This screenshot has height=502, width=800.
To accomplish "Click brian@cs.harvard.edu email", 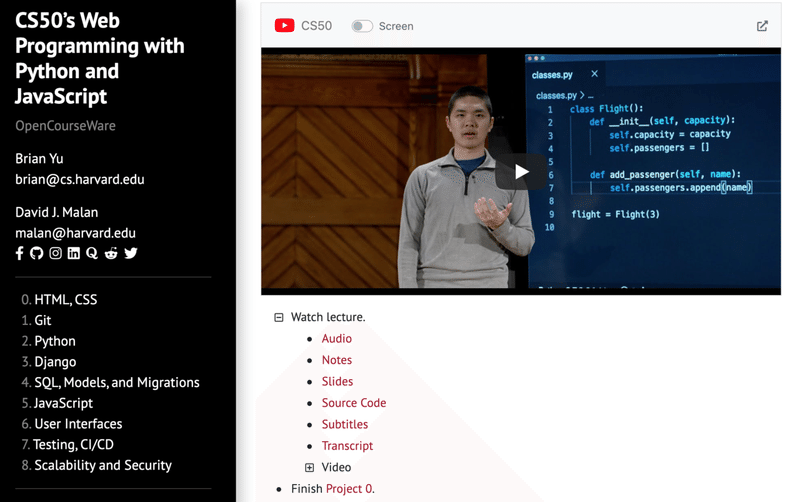I will (x=80, y=180).
